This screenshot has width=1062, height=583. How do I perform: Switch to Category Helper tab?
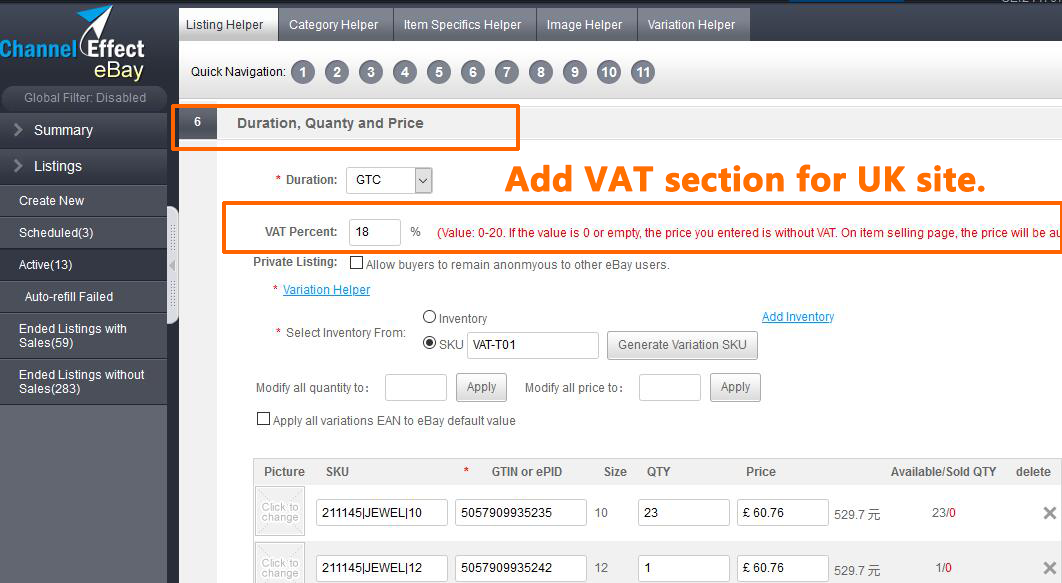(334, 24)
